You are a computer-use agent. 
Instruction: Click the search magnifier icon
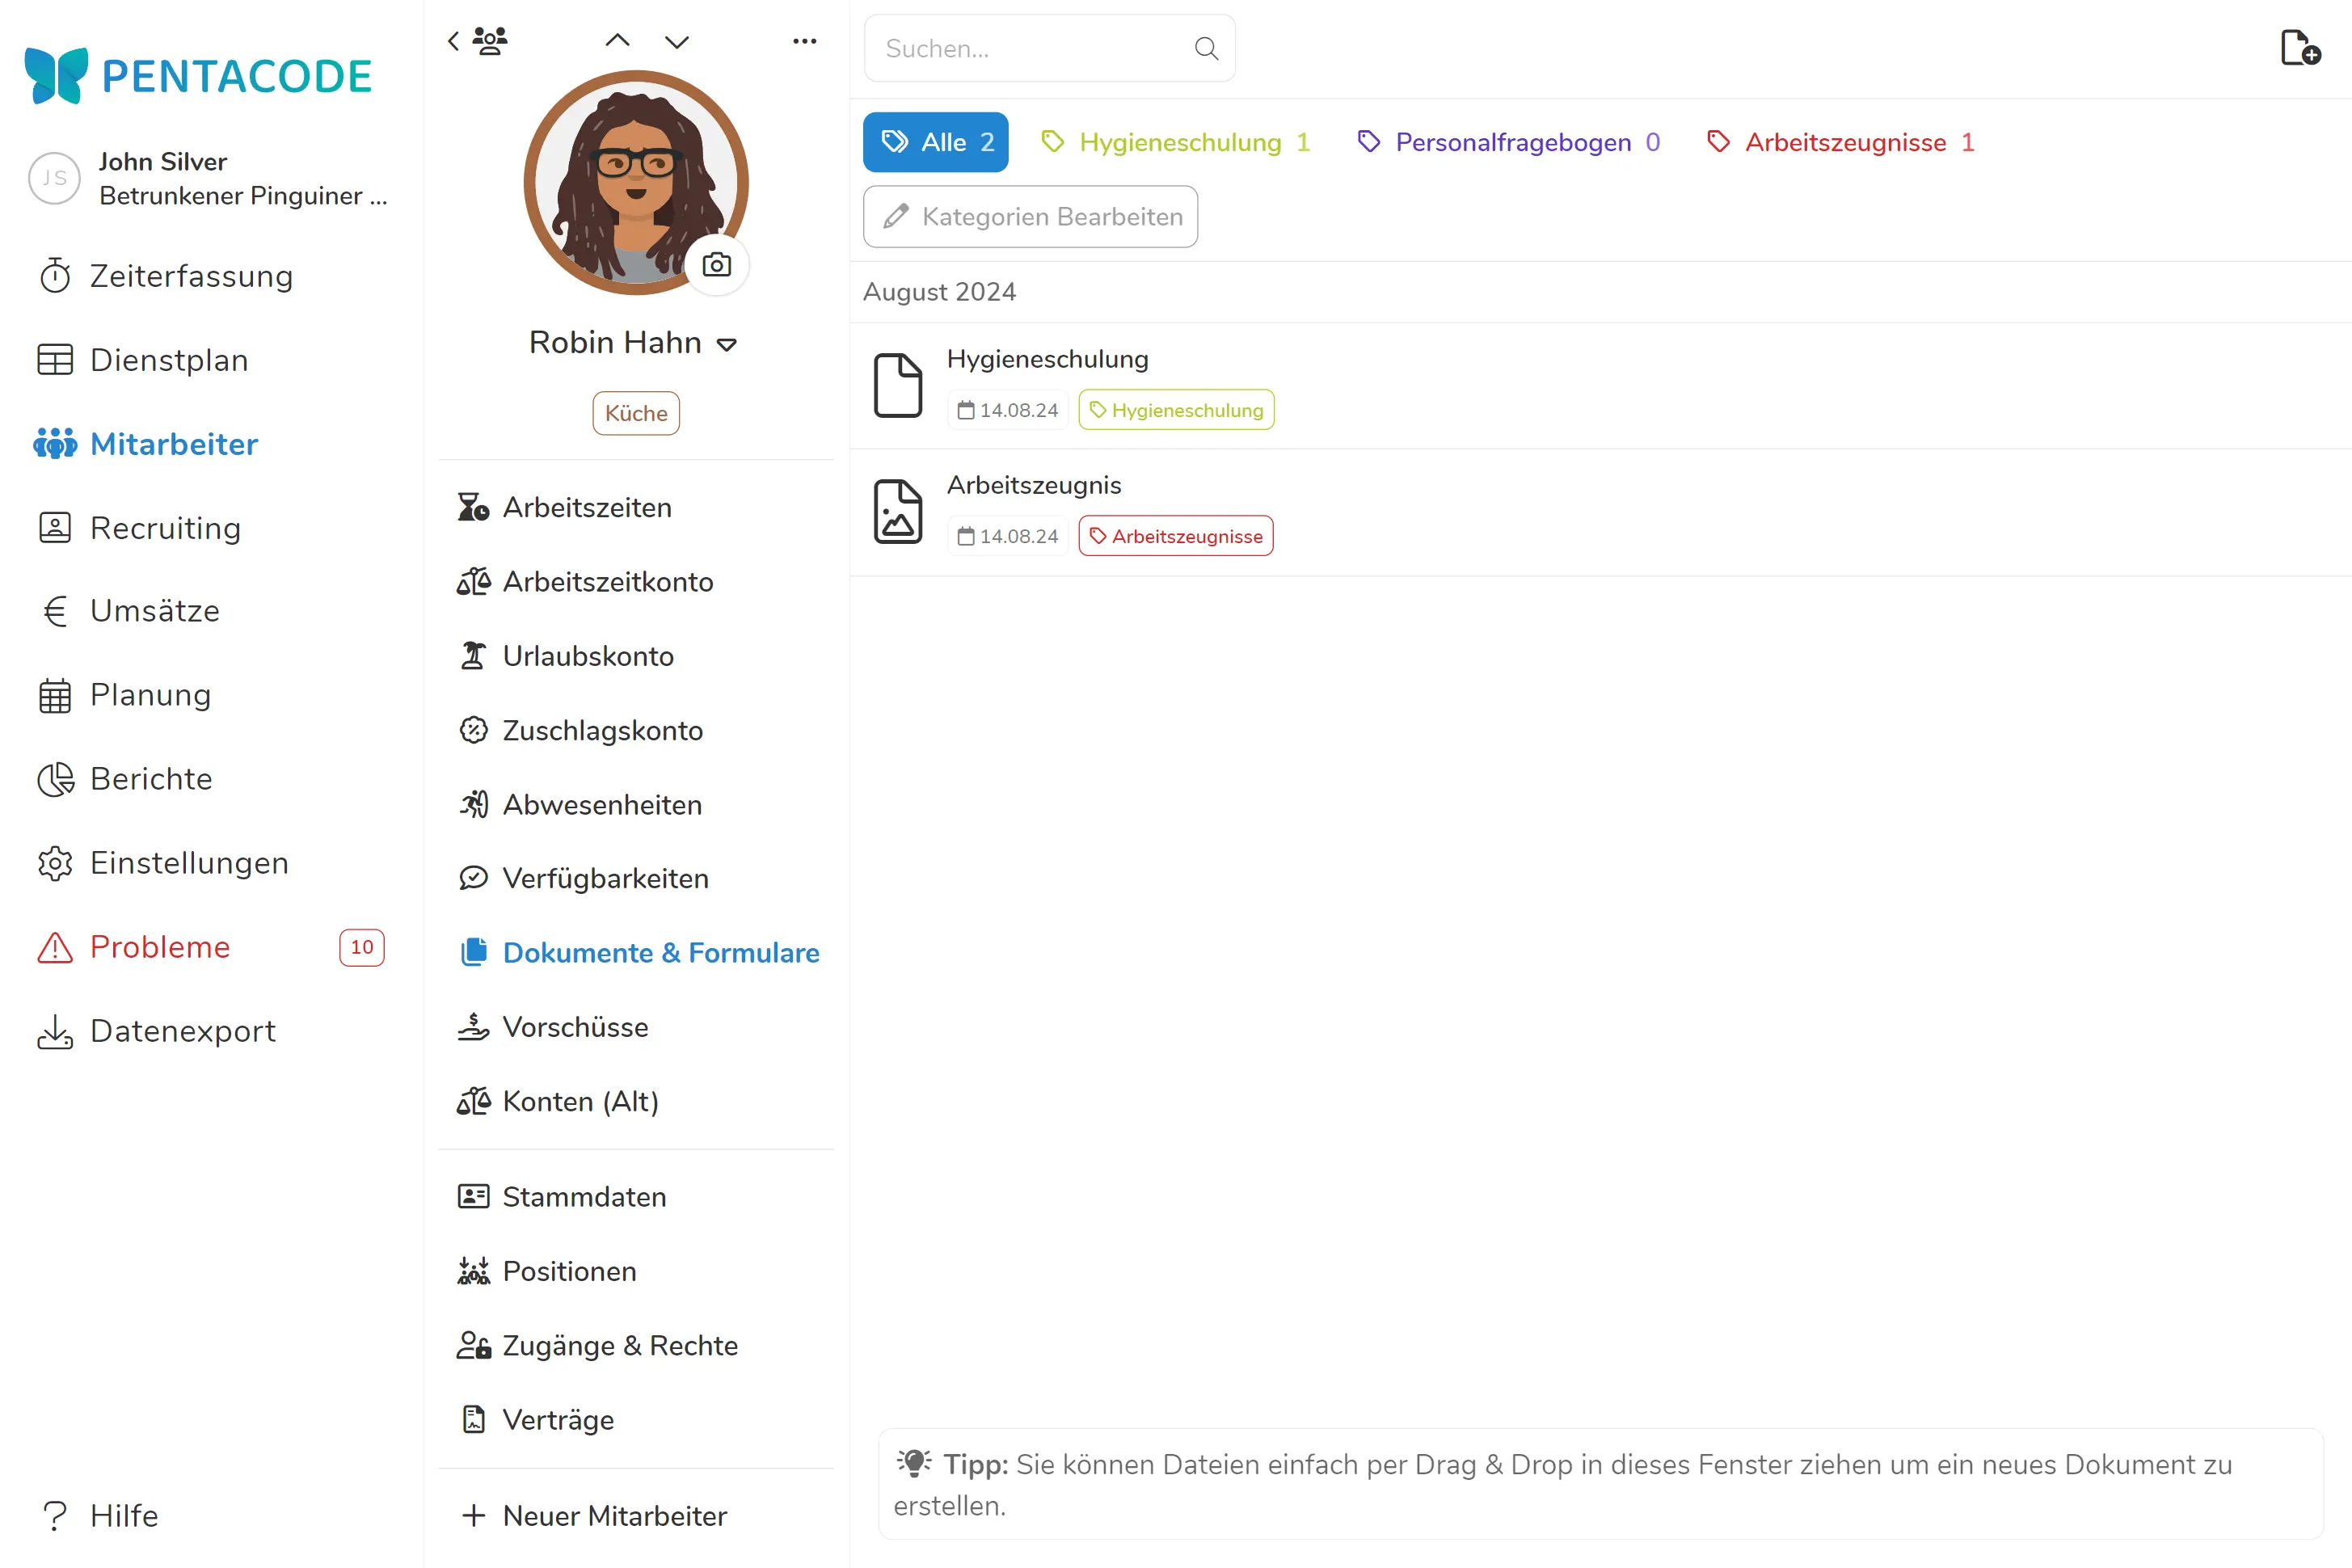1206,48
